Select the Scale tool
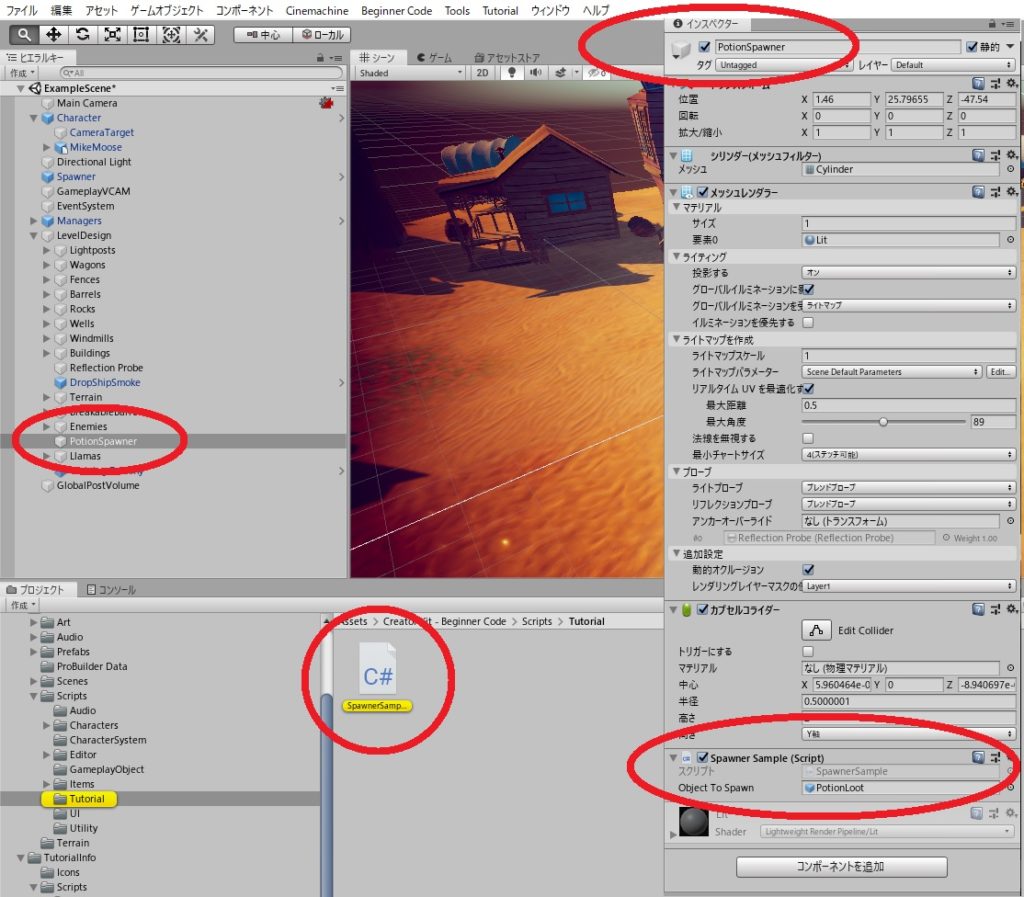 (112, 35)
